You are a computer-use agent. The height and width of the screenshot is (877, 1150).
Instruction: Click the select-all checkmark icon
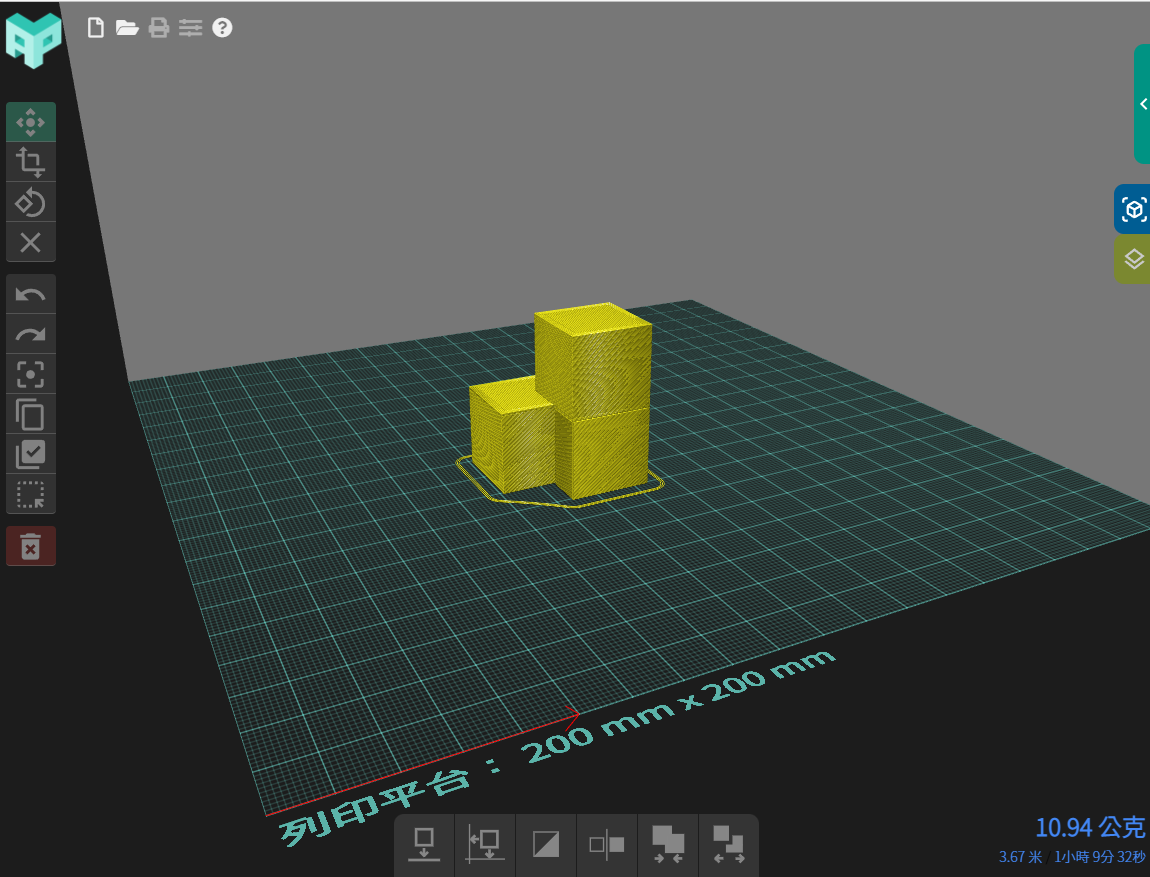point(31,455)
